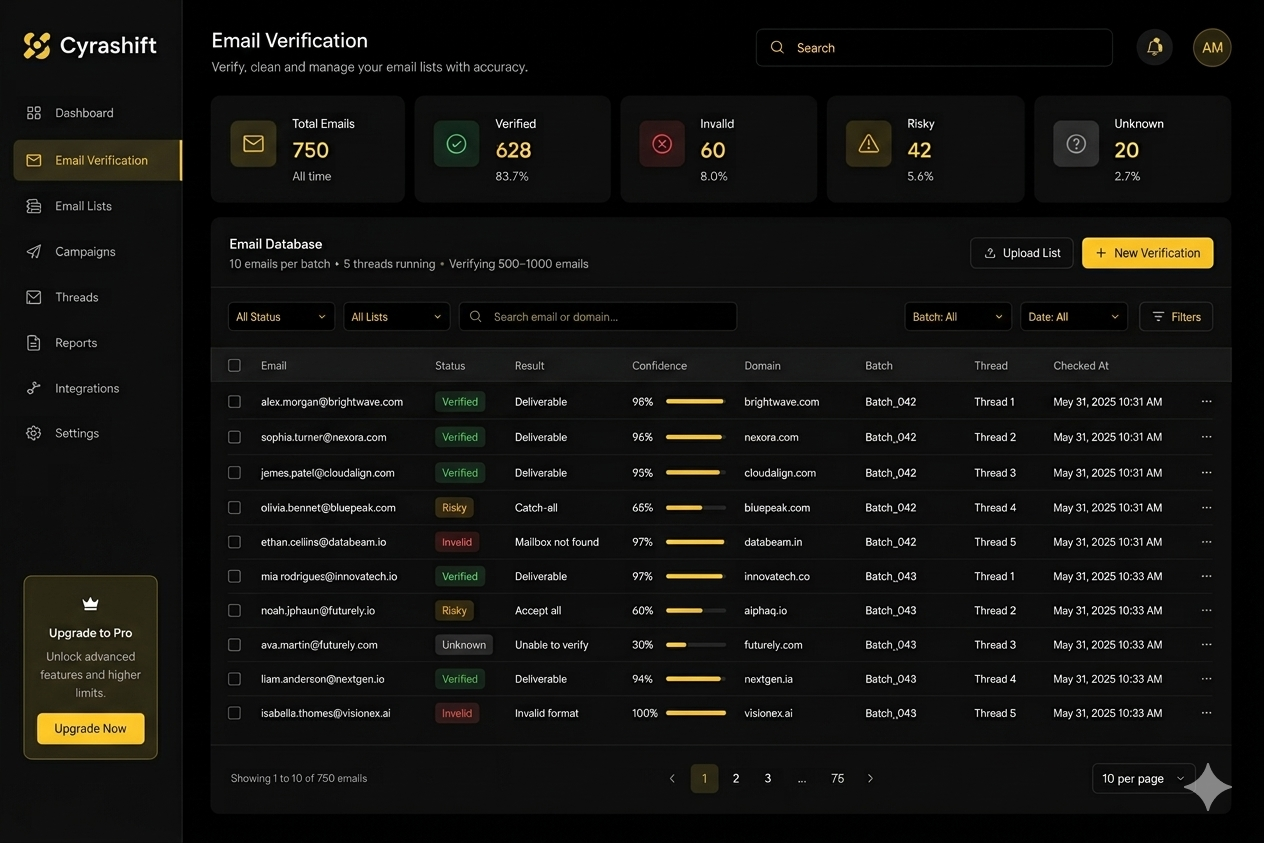The width and height of the screenshot is (1264, 843).
Task: Click the Invalid cross stat icon
Action: pos(662,144)
